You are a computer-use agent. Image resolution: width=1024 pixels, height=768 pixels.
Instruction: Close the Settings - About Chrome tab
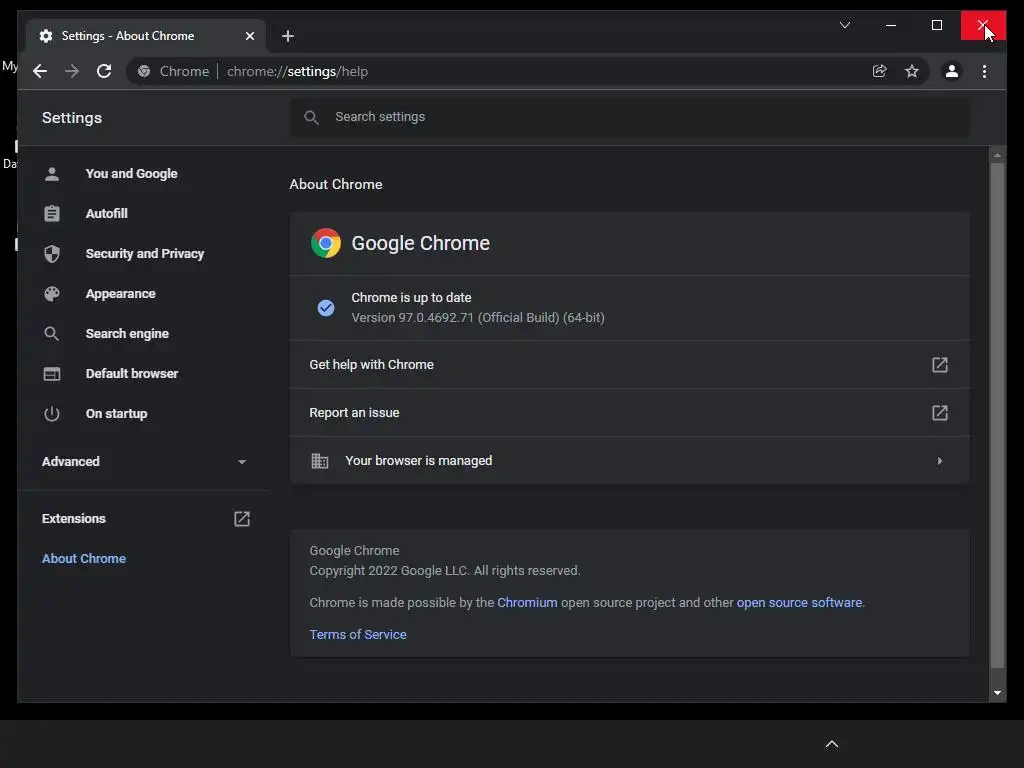click(x=249, y=36)
